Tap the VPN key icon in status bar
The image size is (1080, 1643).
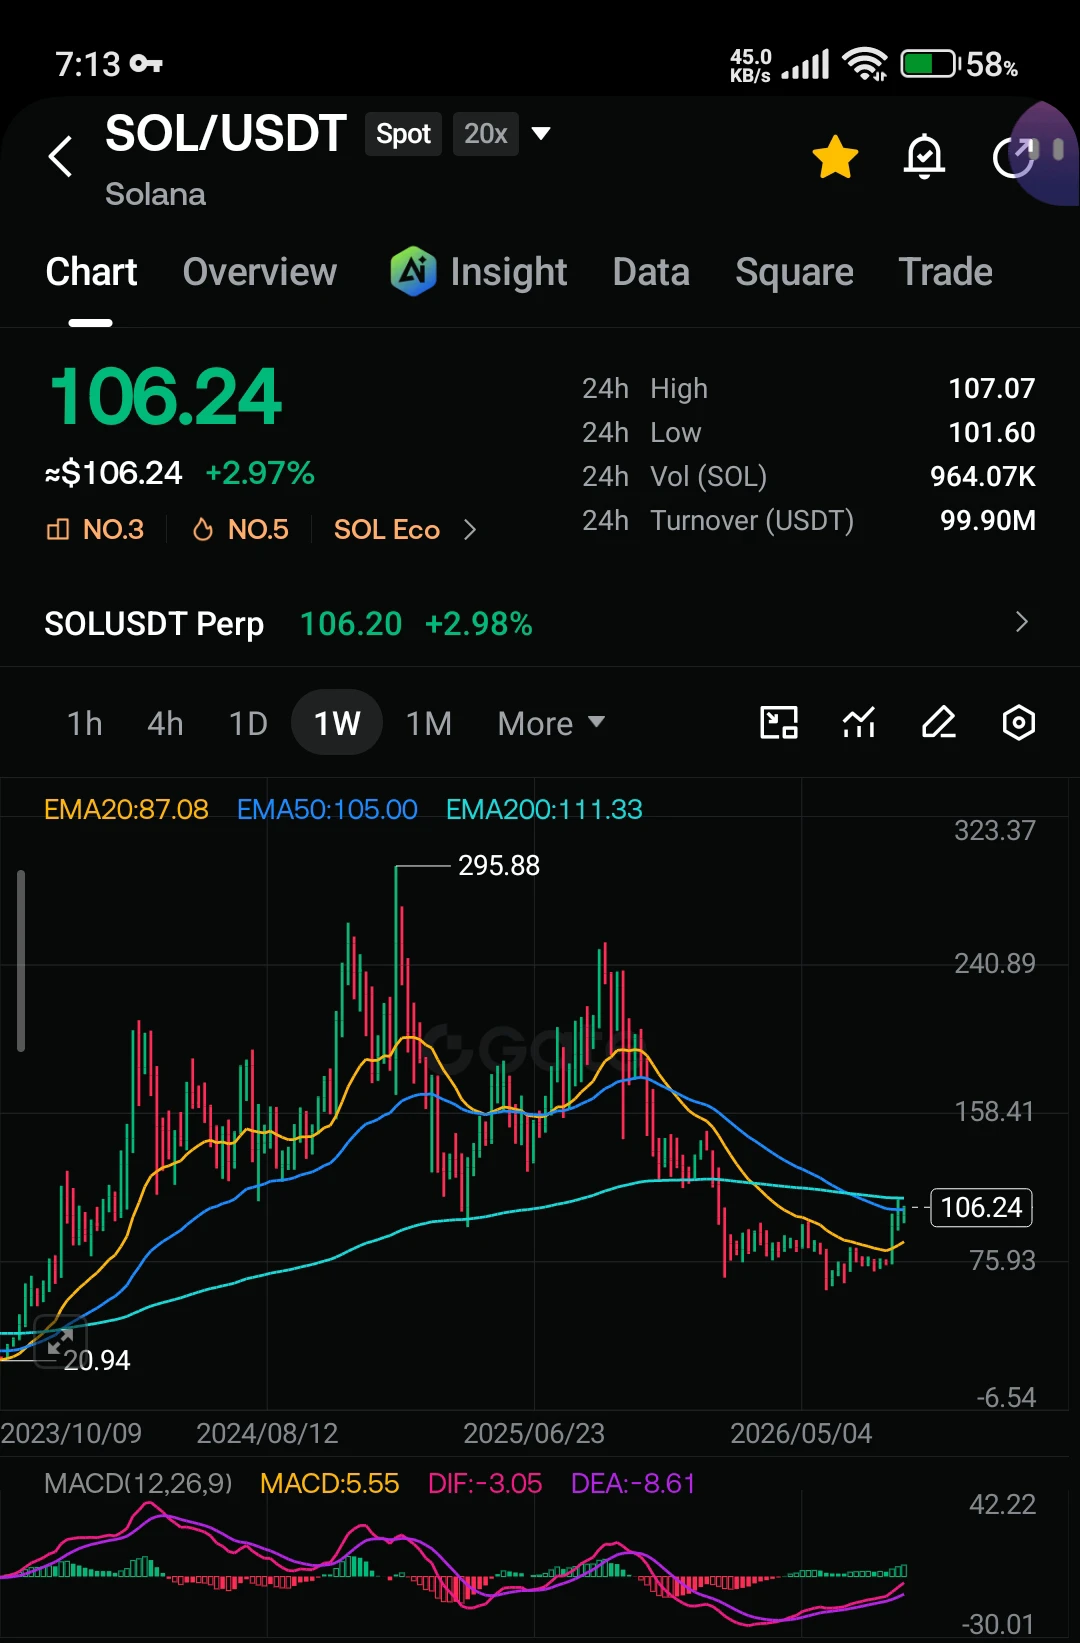click(x=147, y=64)
